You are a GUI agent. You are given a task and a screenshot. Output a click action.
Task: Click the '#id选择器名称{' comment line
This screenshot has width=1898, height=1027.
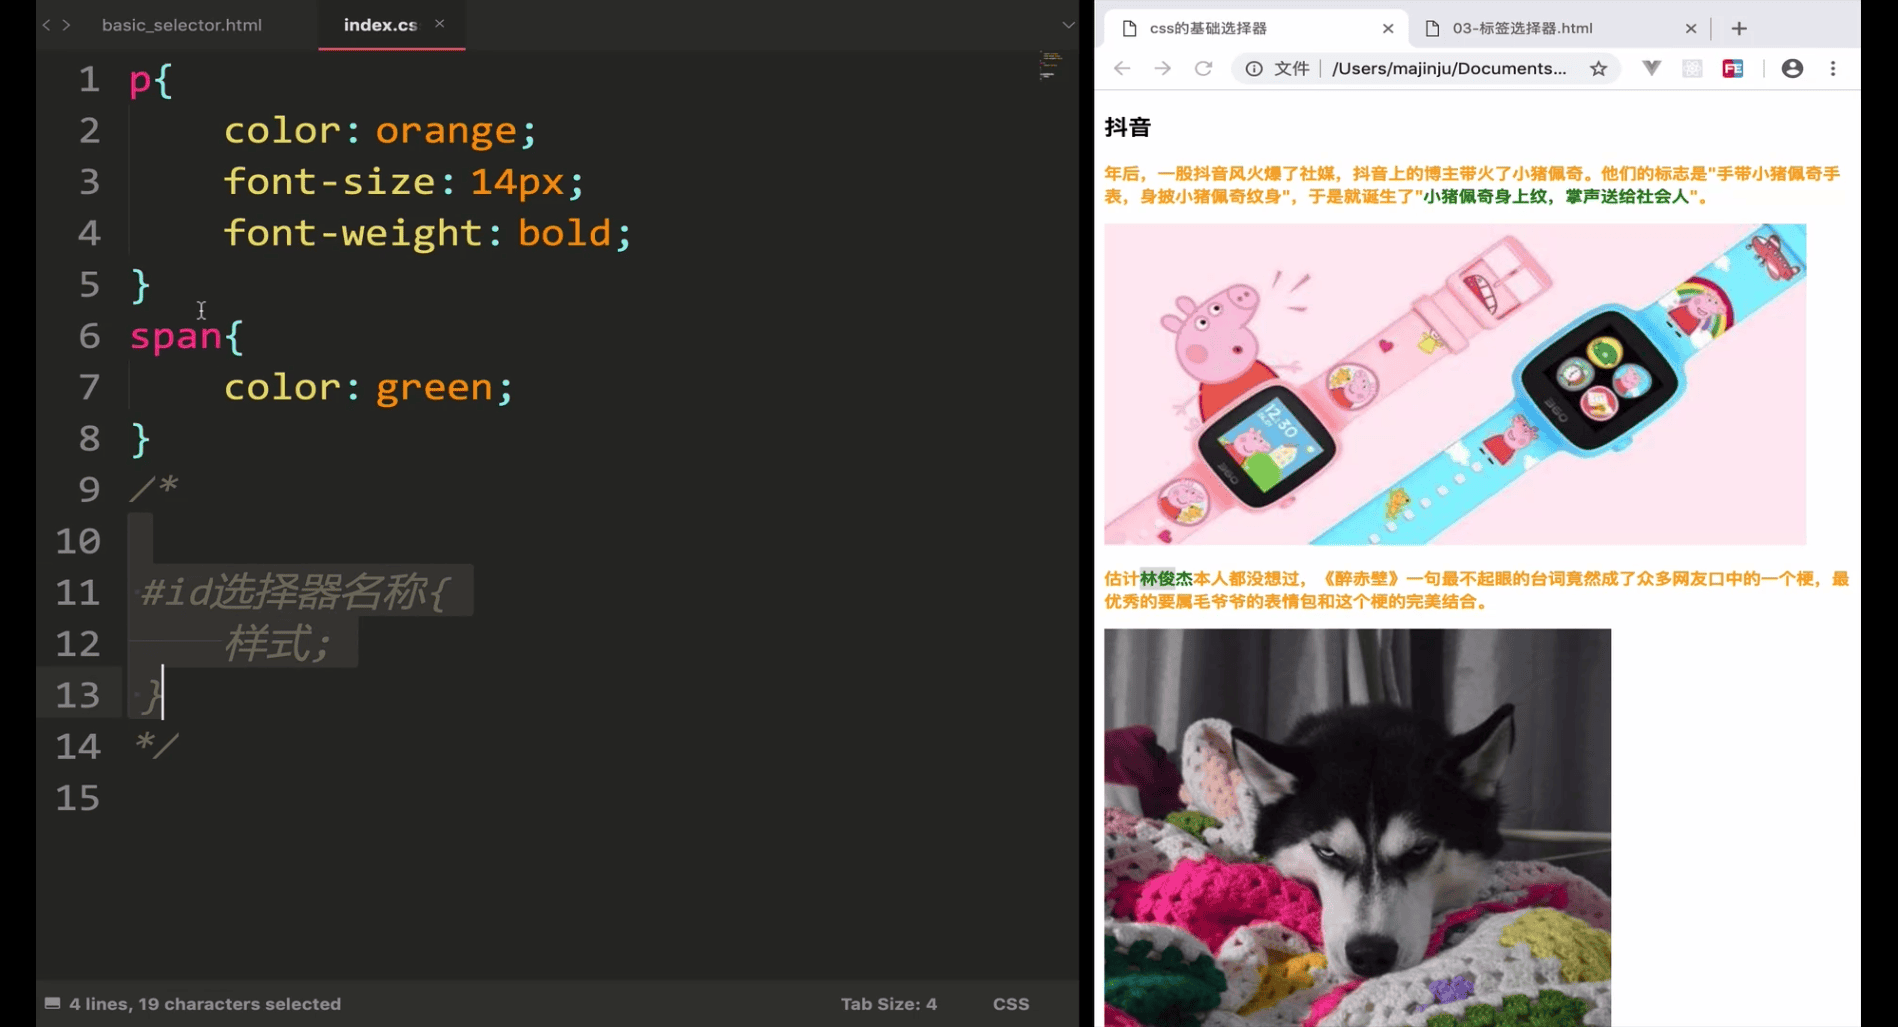pyautogui.click(x=295, y=592)
